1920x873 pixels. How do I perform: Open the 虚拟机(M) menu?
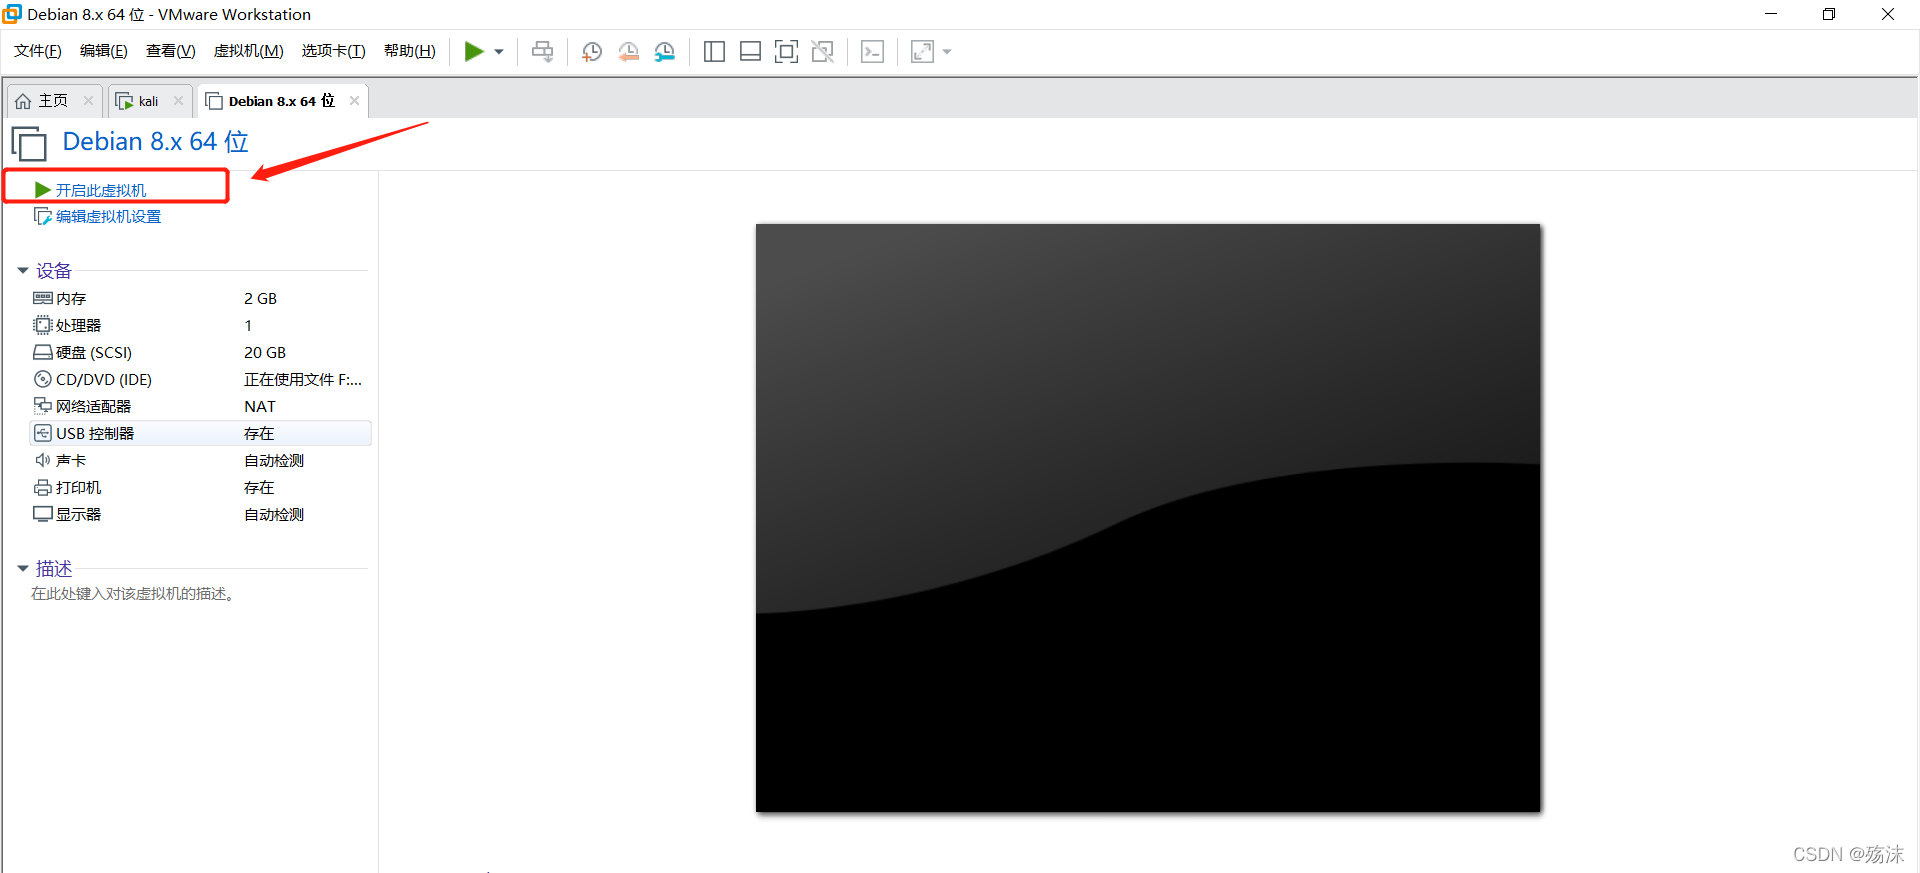[248, 51]
